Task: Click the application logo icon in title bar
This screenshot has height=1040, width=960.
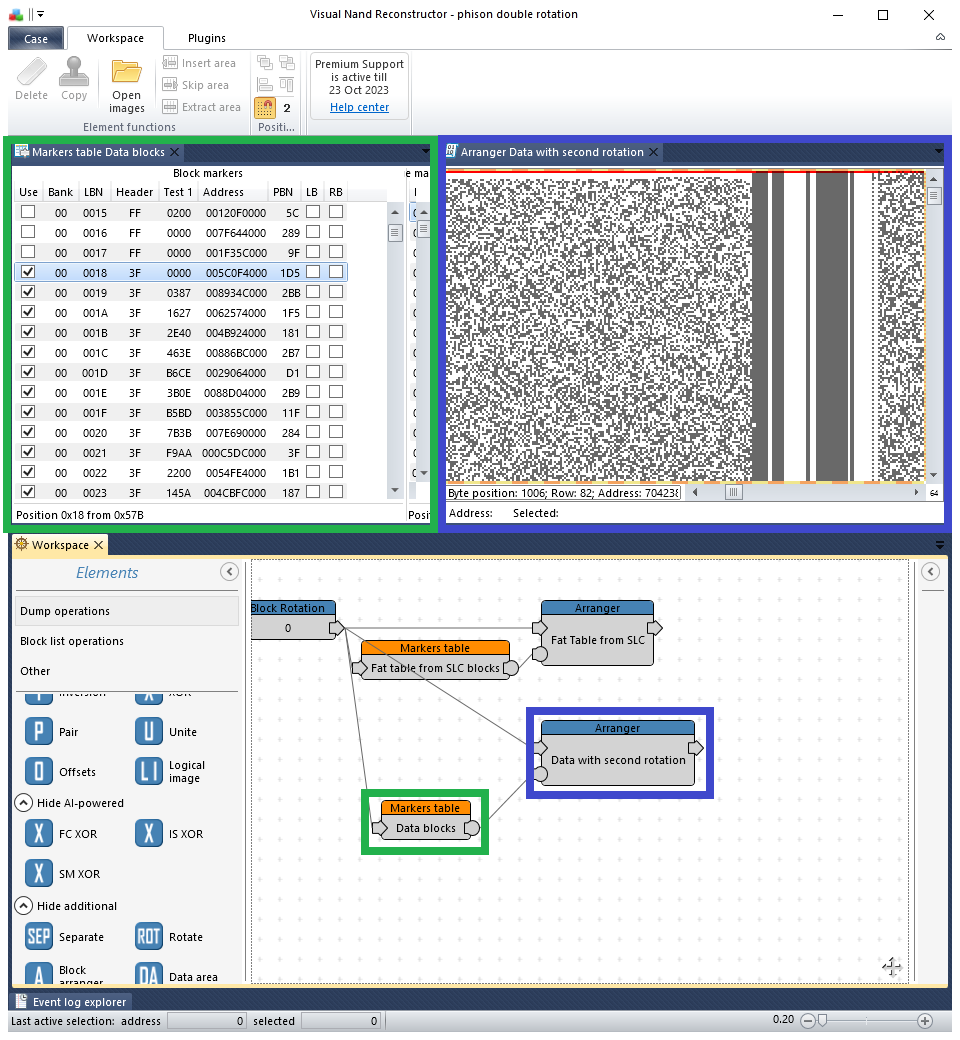Action: coord(16,14)
